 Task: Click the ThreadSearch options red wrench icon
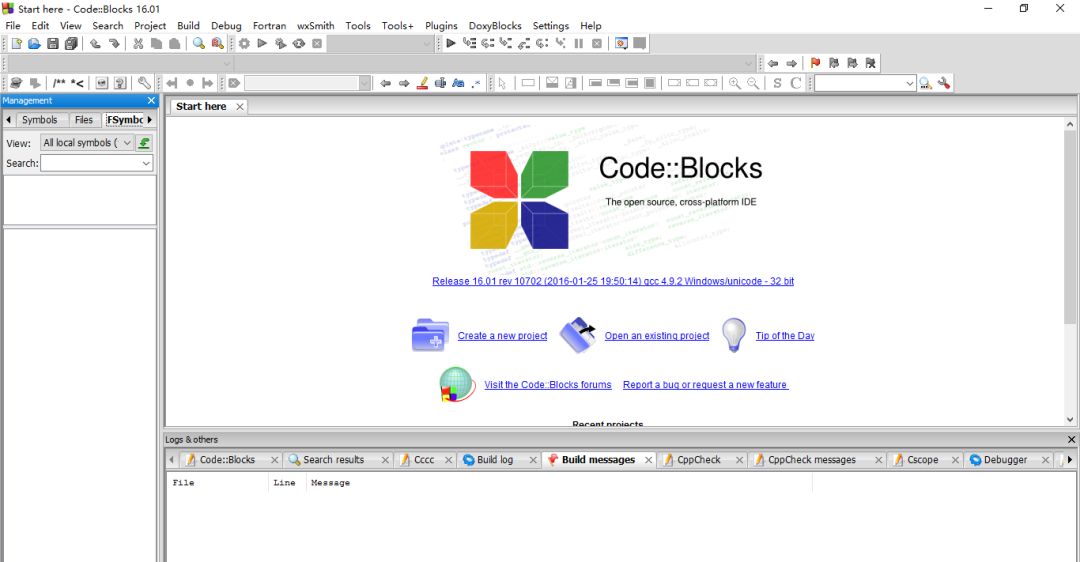[944, 83]
